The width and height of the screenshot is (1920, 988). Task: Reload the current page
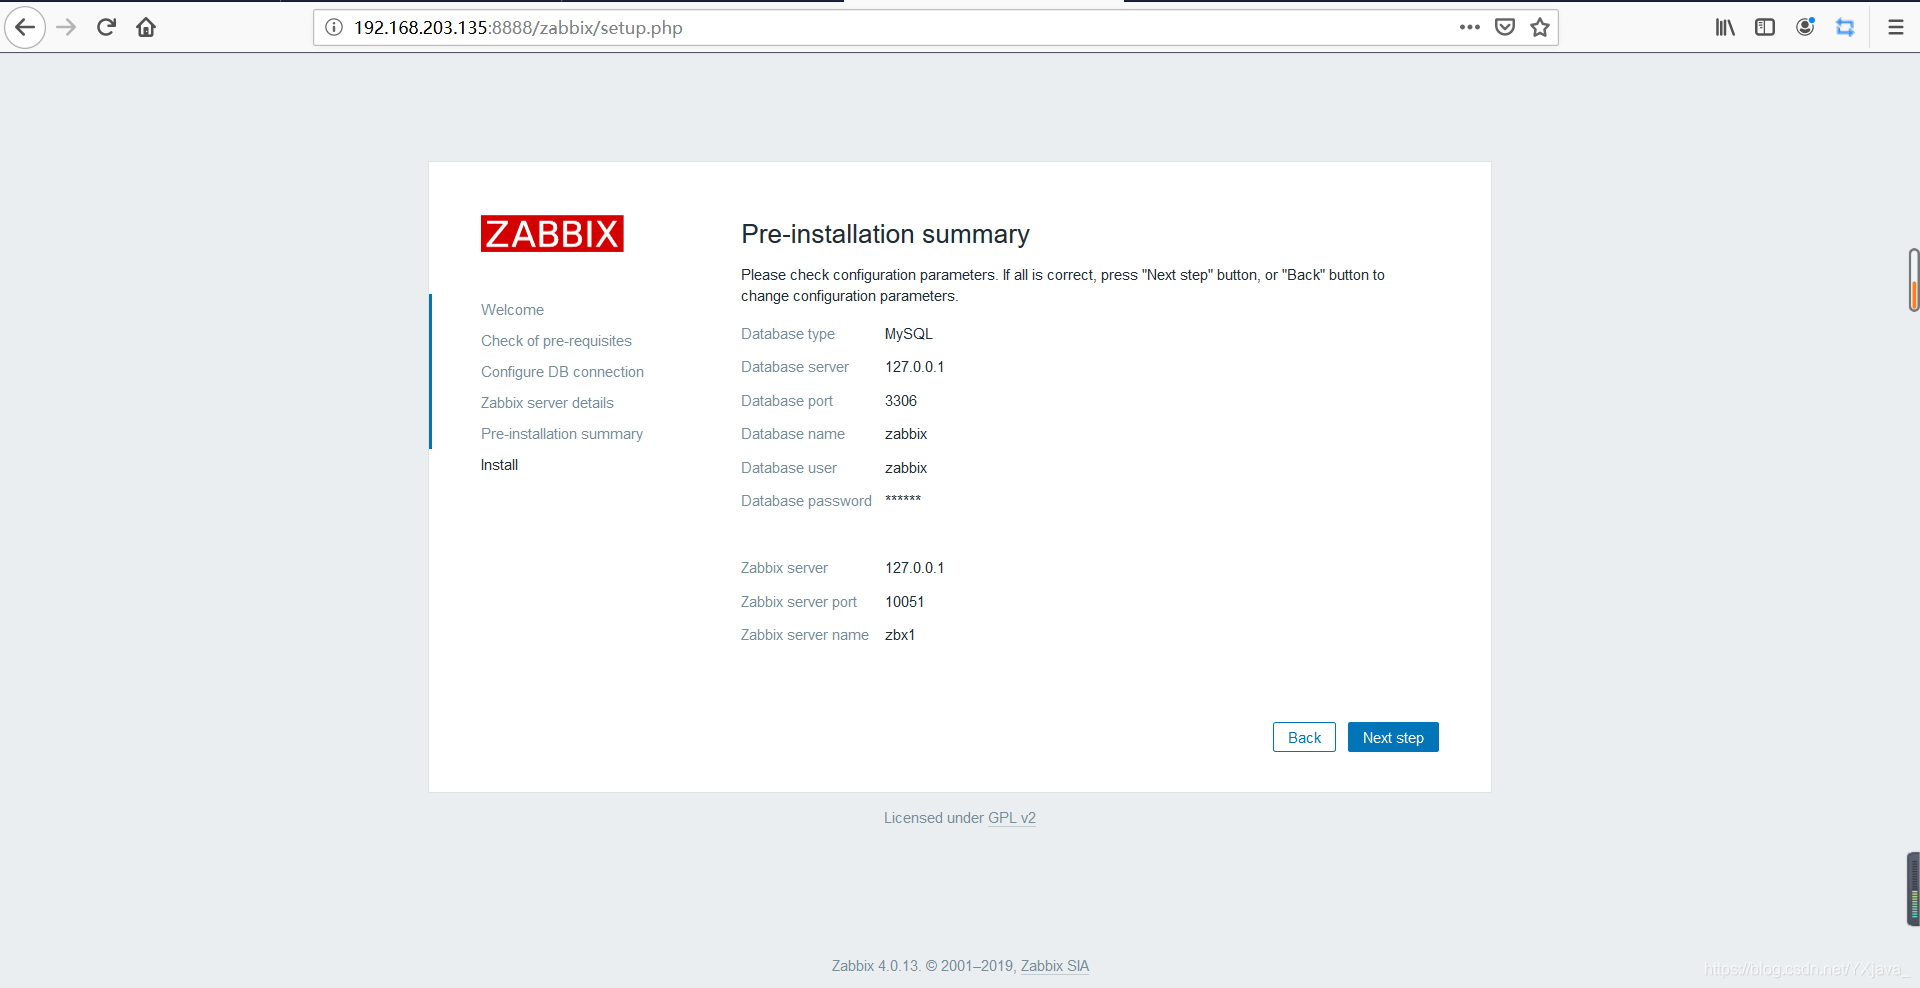pos(106,27)
